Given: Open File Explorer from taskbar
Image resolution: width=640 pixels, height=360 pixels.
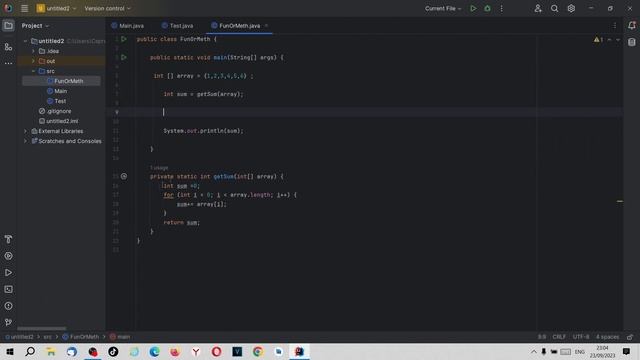Looking at the screenshot, I should pos(51,351).
